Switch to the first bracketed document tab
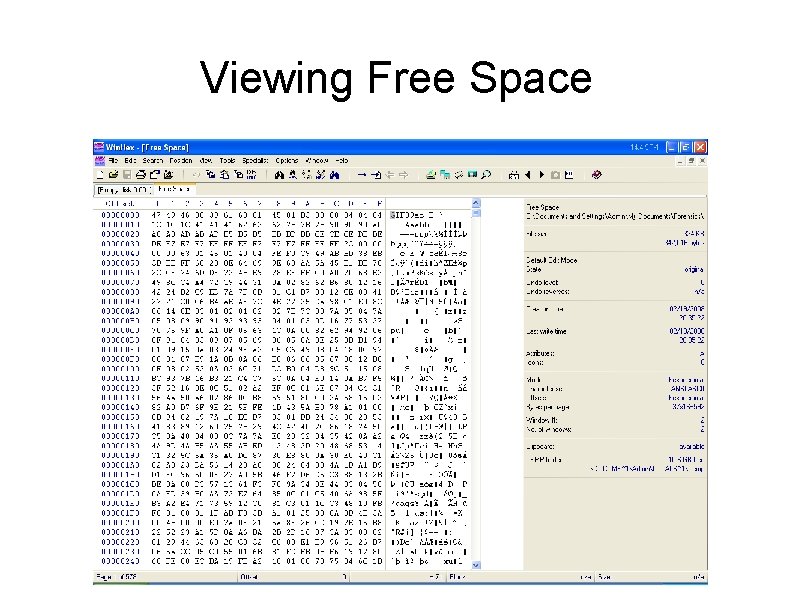 coord(124,190)
